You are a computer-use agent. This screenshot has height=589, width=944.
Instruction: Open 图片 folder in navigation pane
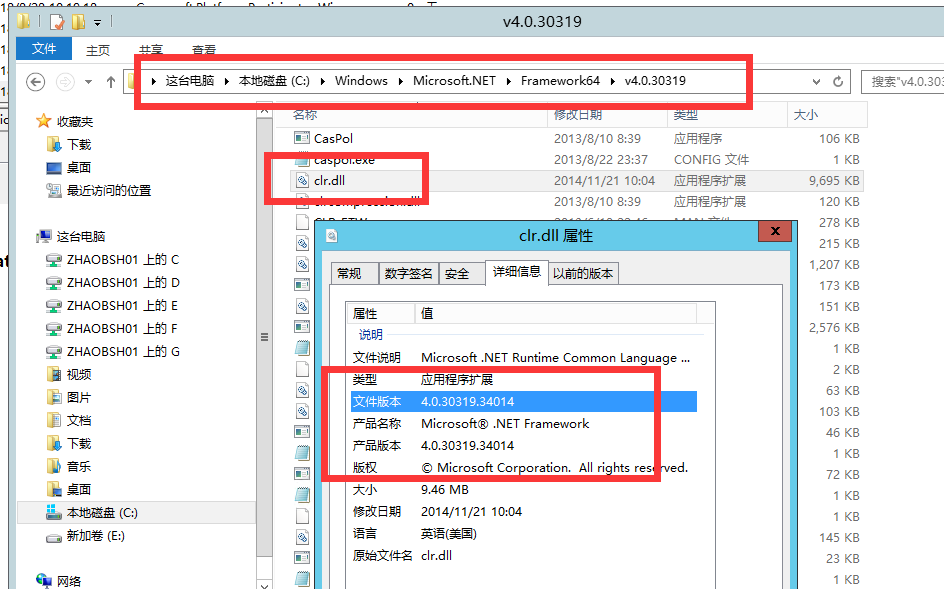[79, 397]
